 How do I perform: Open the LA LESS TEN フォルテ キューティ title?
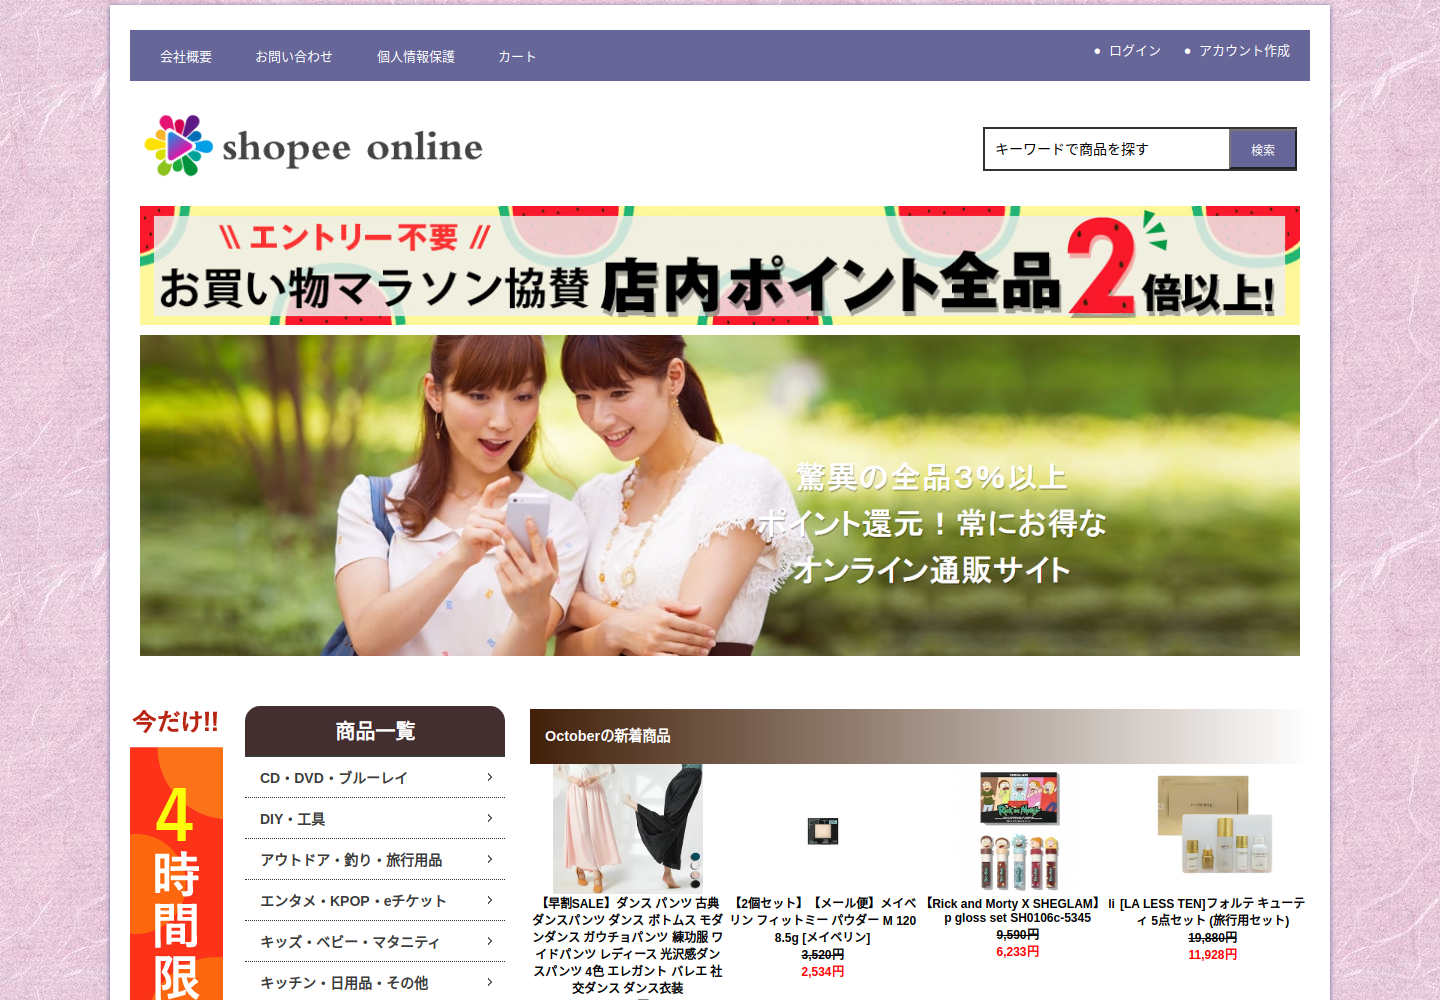click(1213, 912)
